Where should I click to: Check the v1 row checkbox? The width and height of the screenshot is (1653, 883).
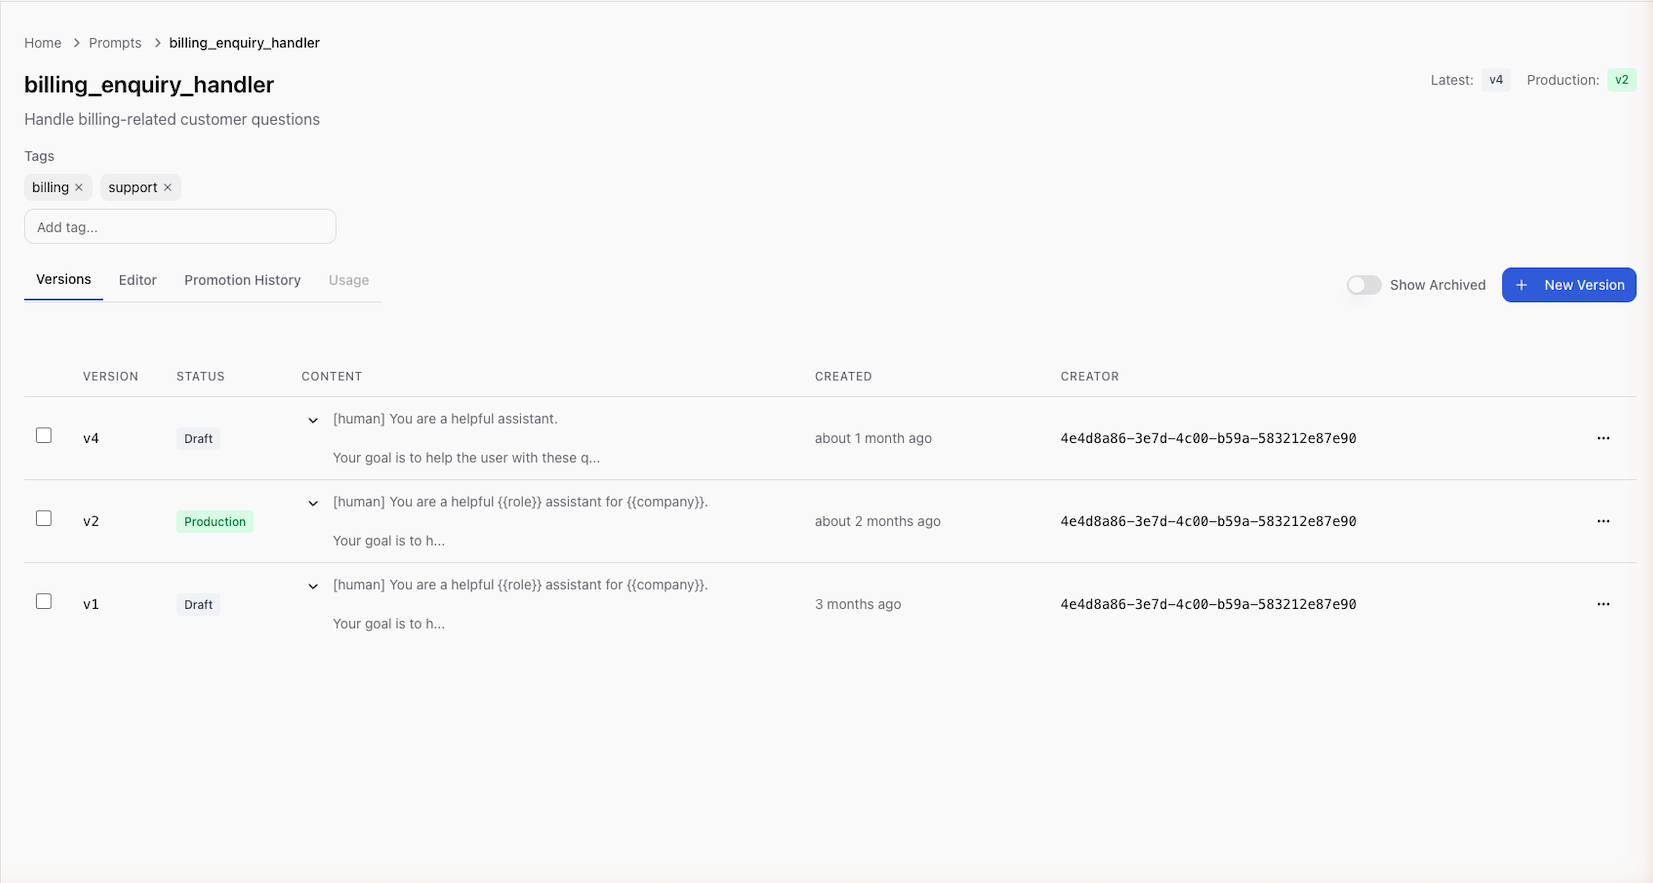click(44, 601)
